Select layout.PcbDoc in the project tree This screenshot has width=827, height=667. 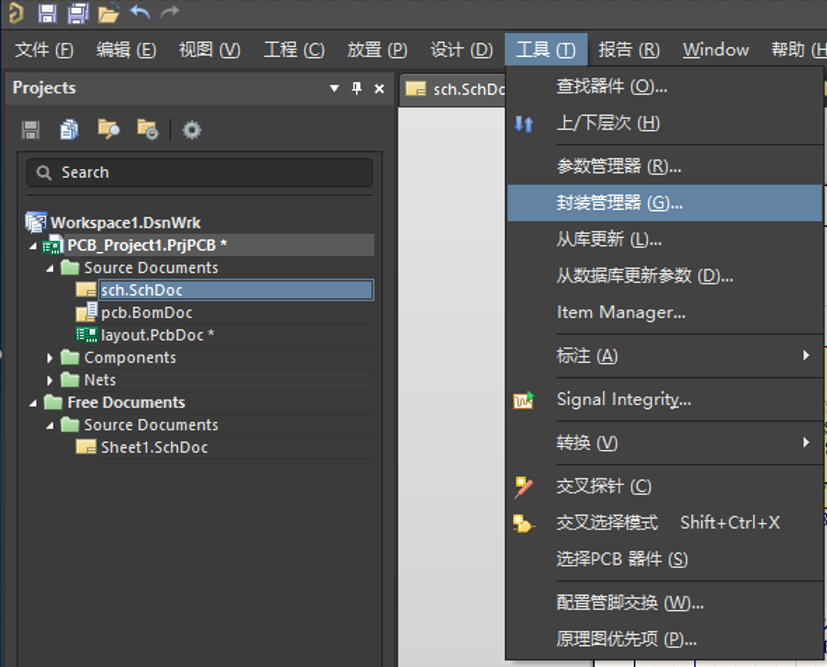point(157,335)
